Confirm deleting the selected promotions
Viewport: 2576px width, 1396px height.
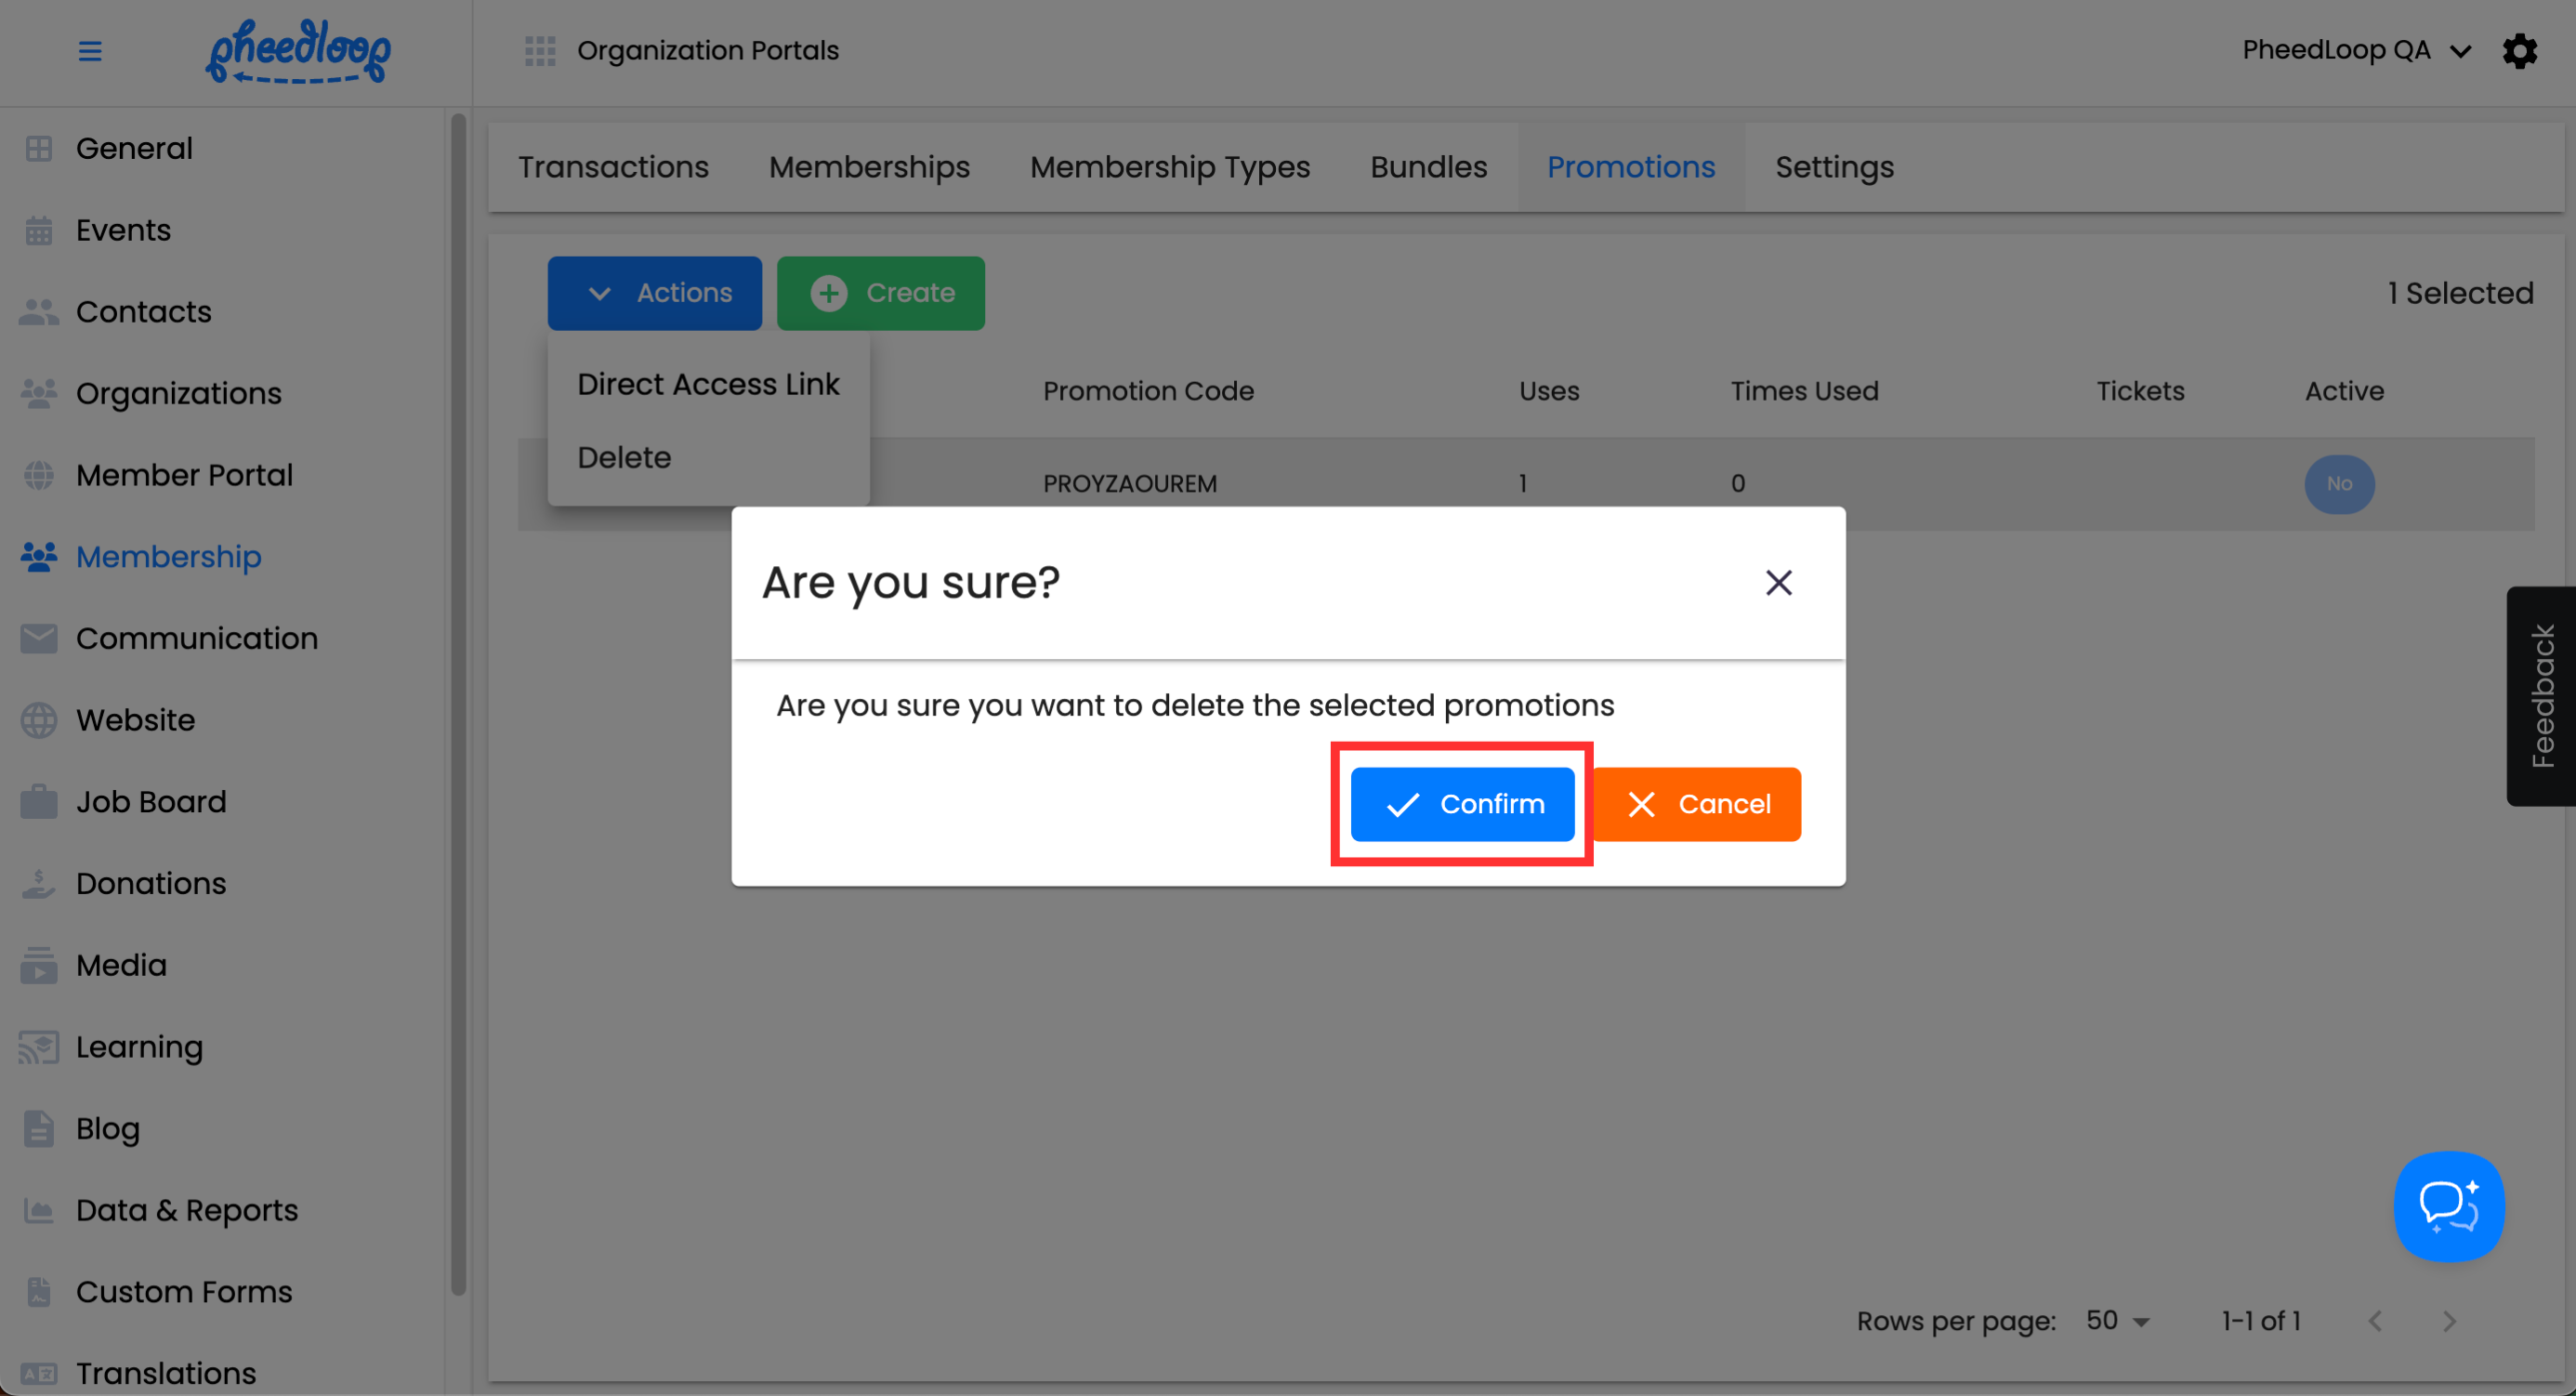[x=1462, y=804]
